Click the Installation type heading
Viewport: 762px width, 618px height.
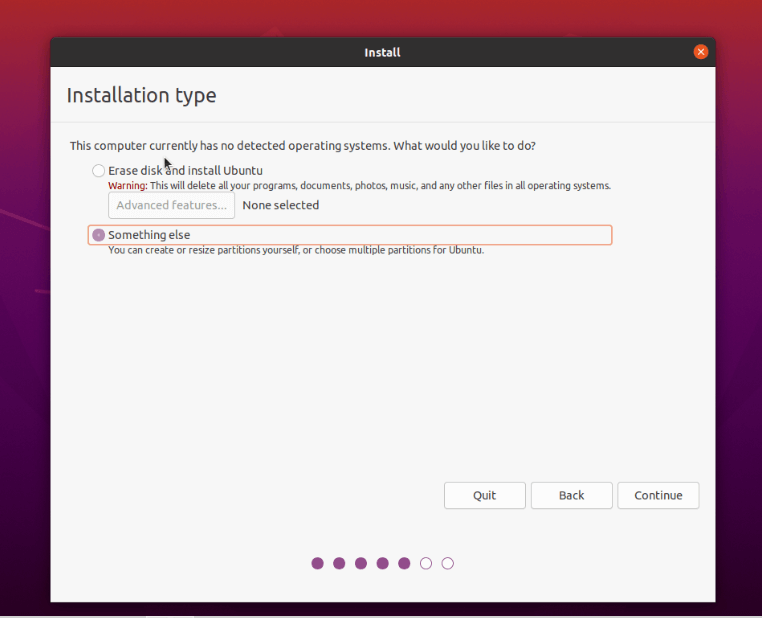[141, 96]
